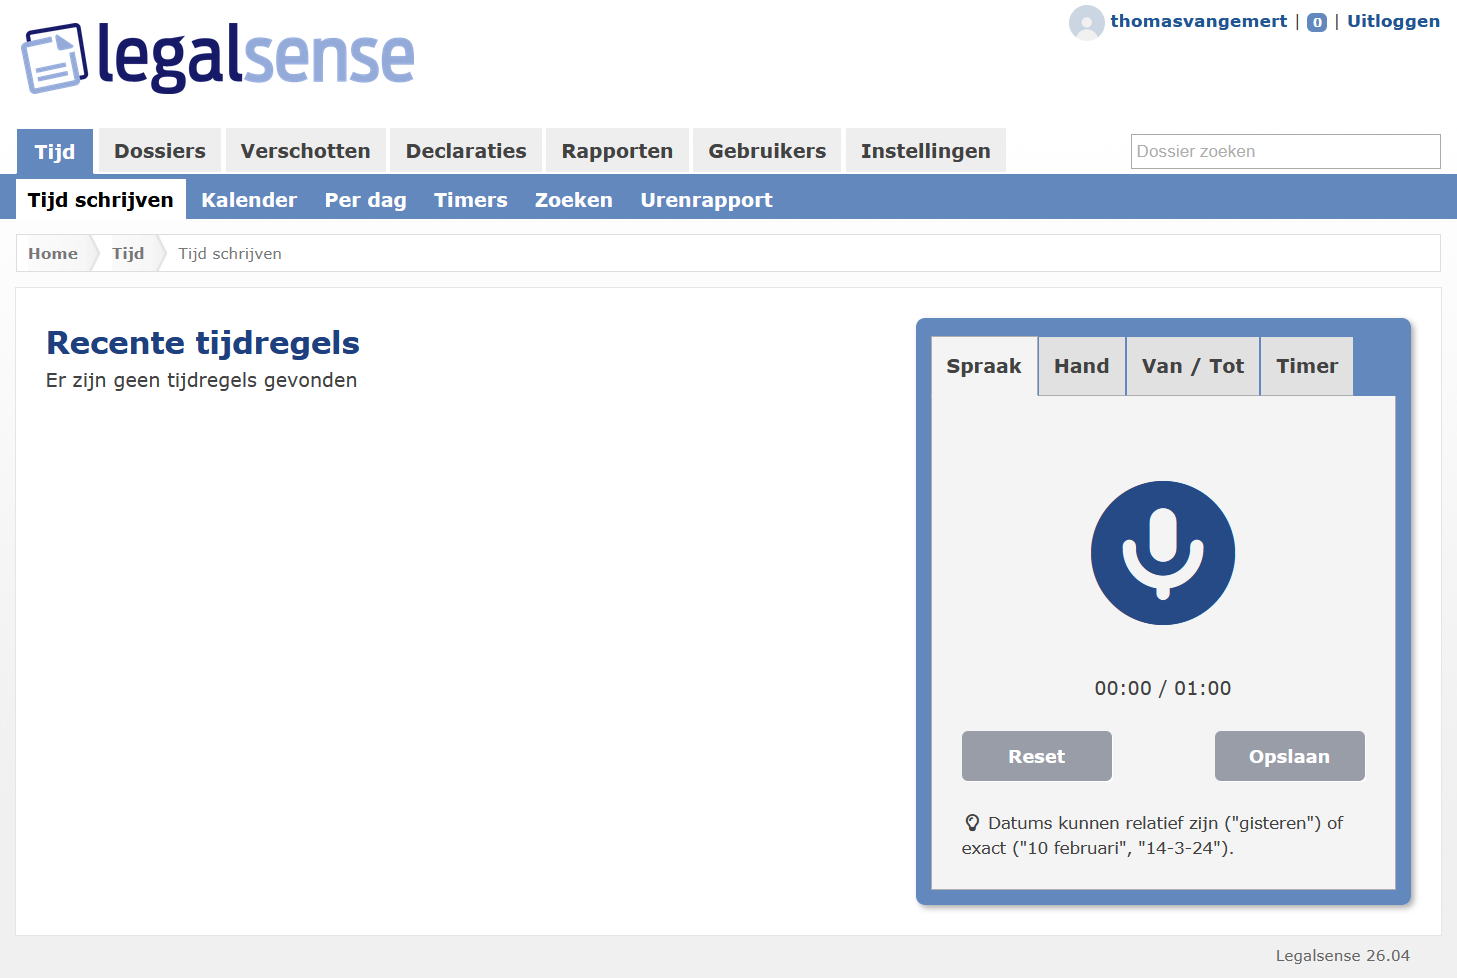Switch to the Rapporten tab
1457x978 pixels.
pos(617,151)
